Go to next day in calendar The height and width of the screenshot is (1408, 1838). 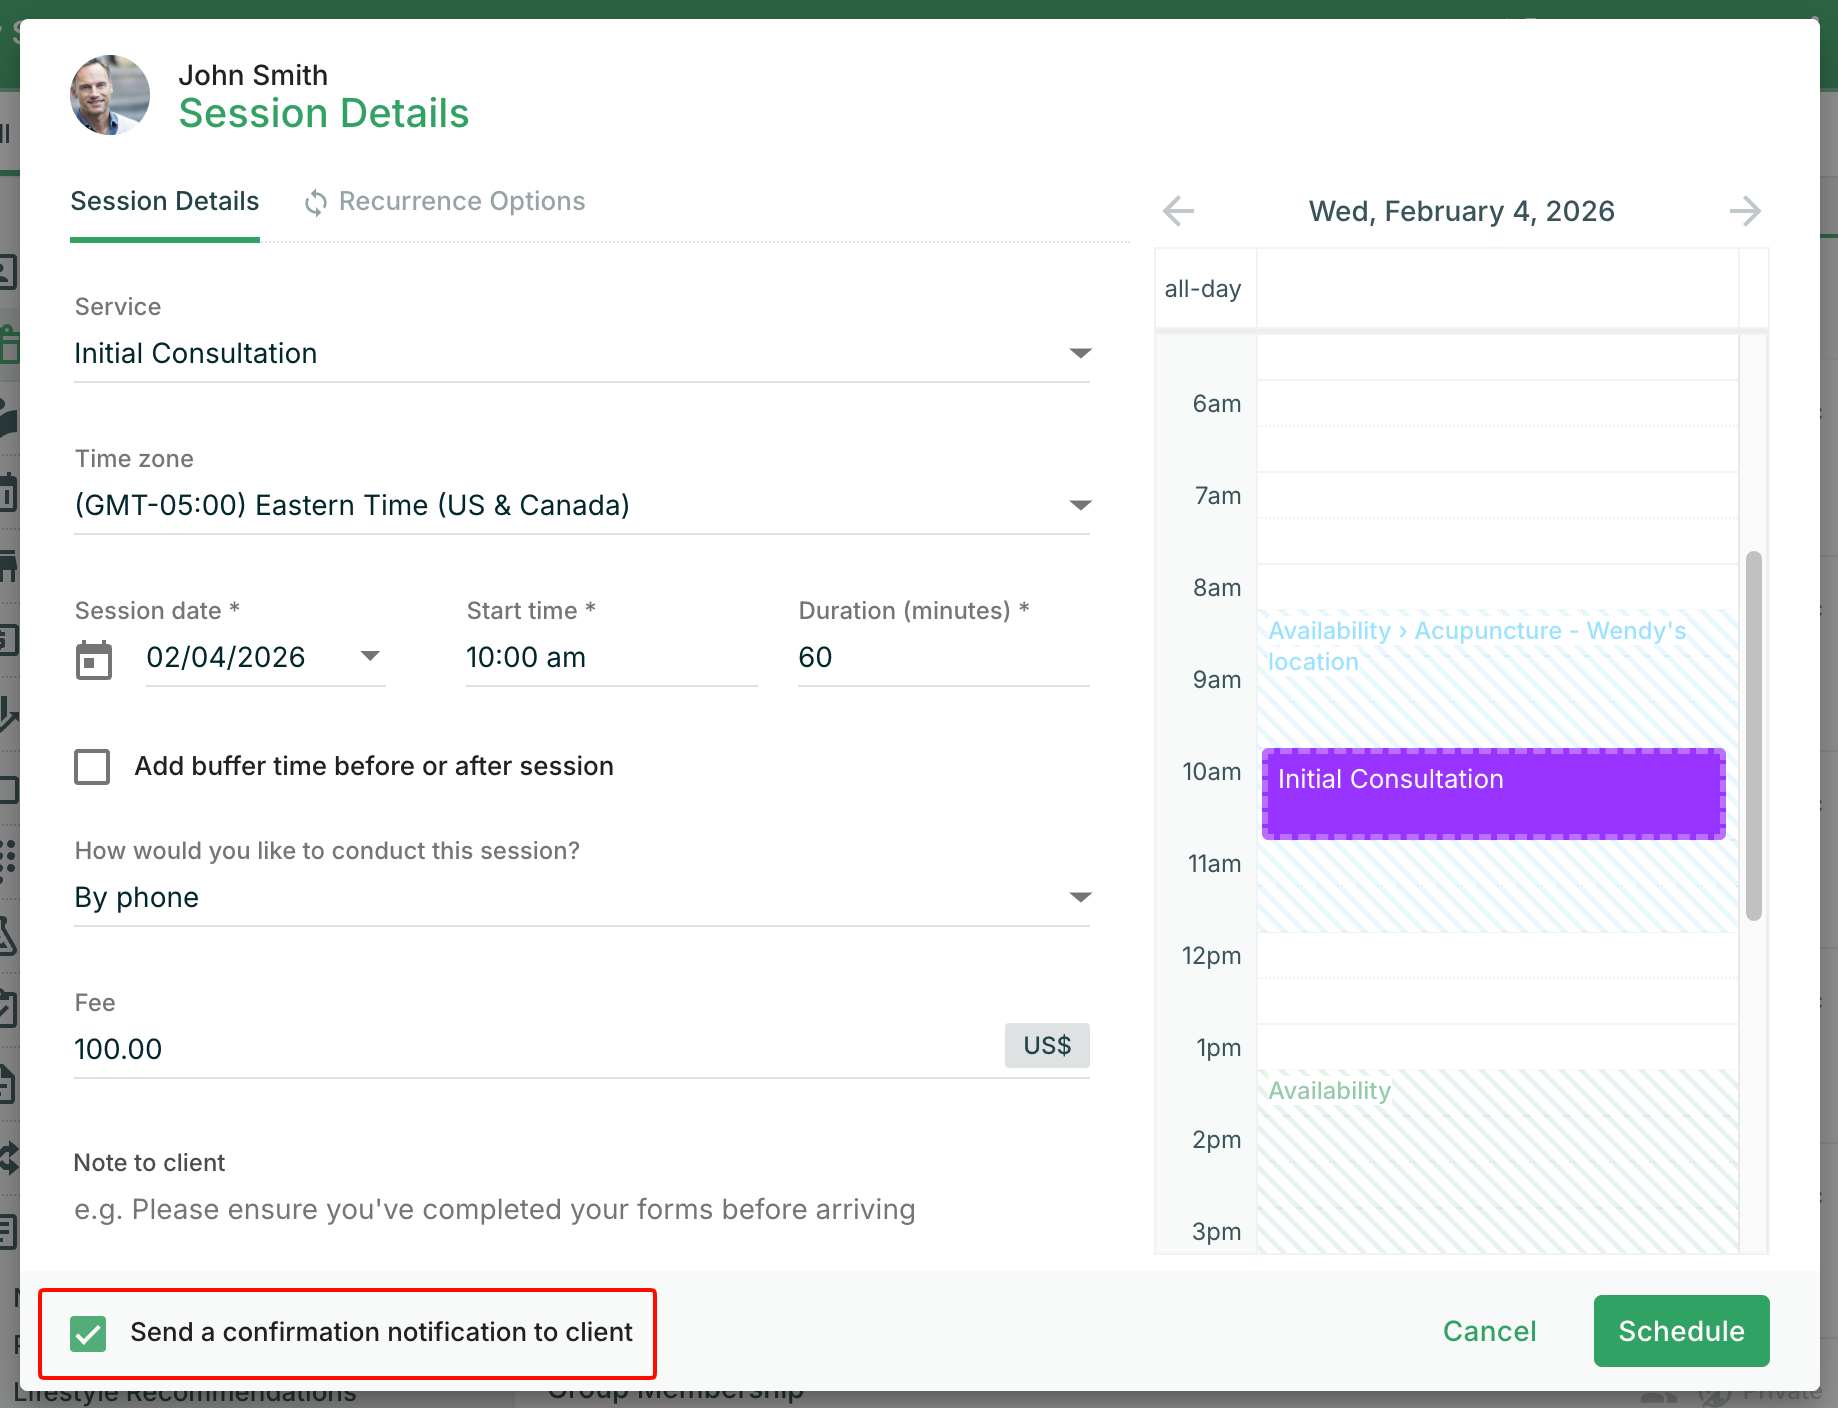click(x=1744, y=211)
